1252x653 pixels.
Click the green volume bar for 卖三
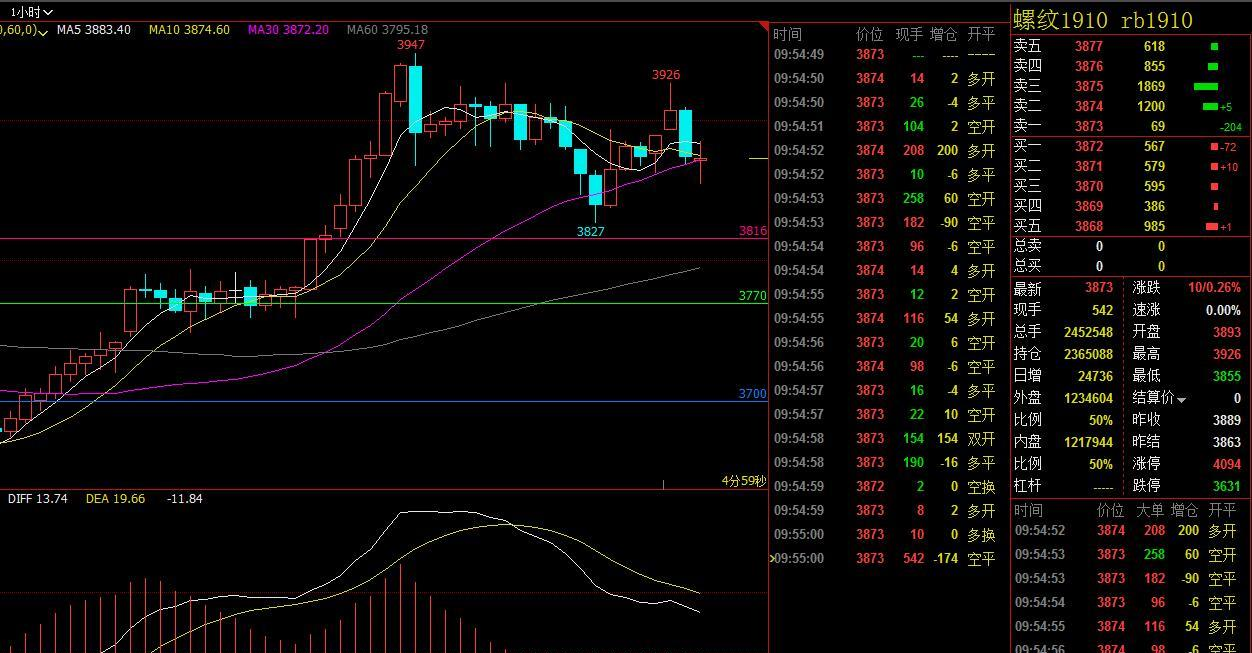point(1206,87)
